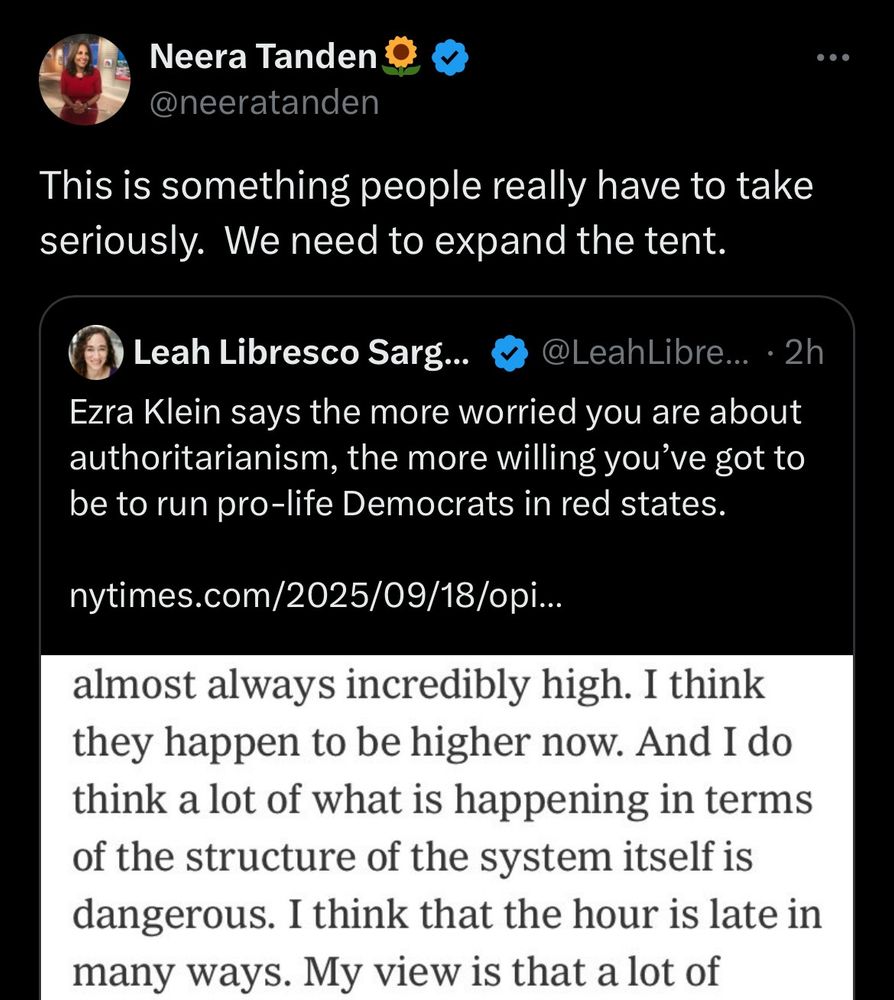Click the 2h timestamp on the quoted tweet
Viewport: 894px width, 1000px height.
803,353
